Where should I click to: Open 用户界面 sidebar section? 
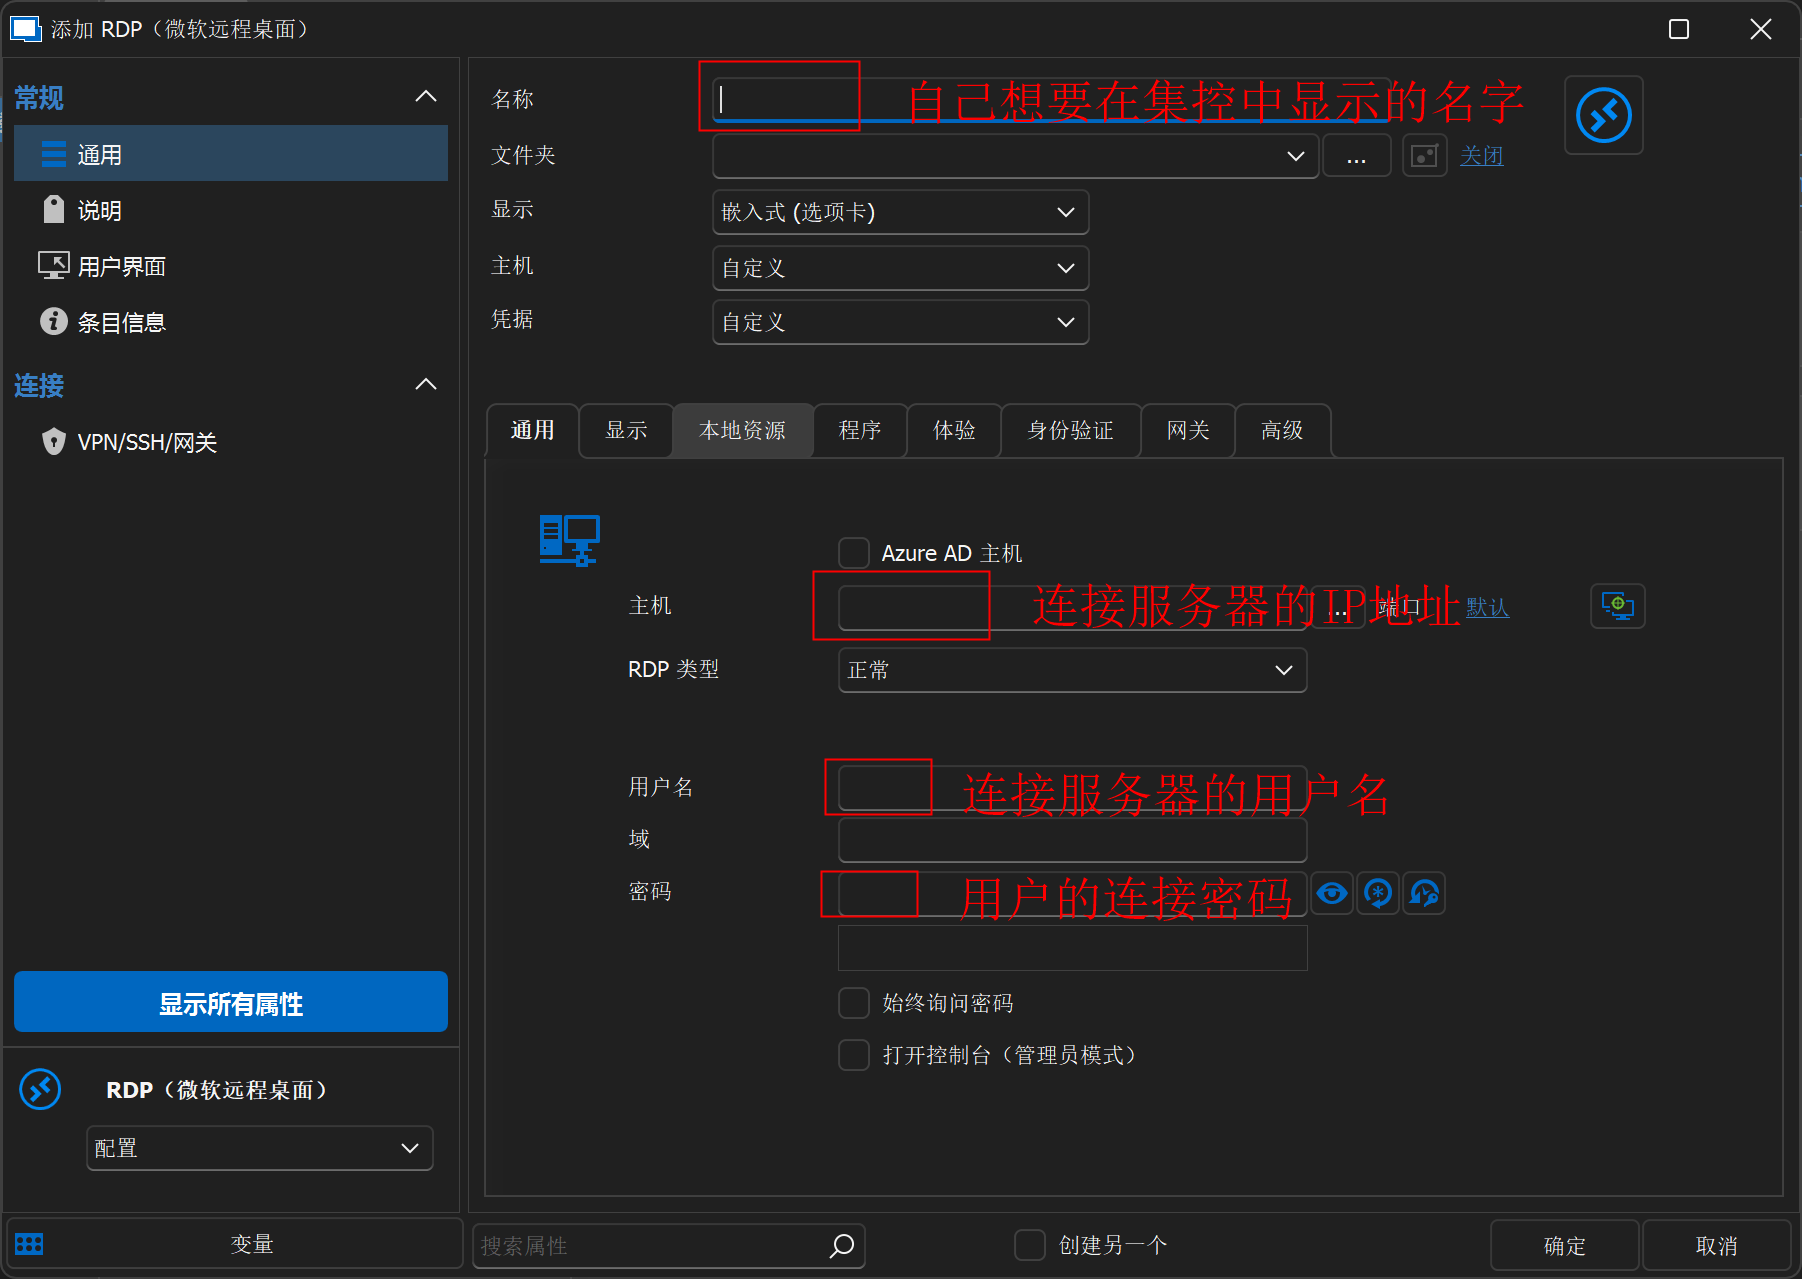(231, 266)
